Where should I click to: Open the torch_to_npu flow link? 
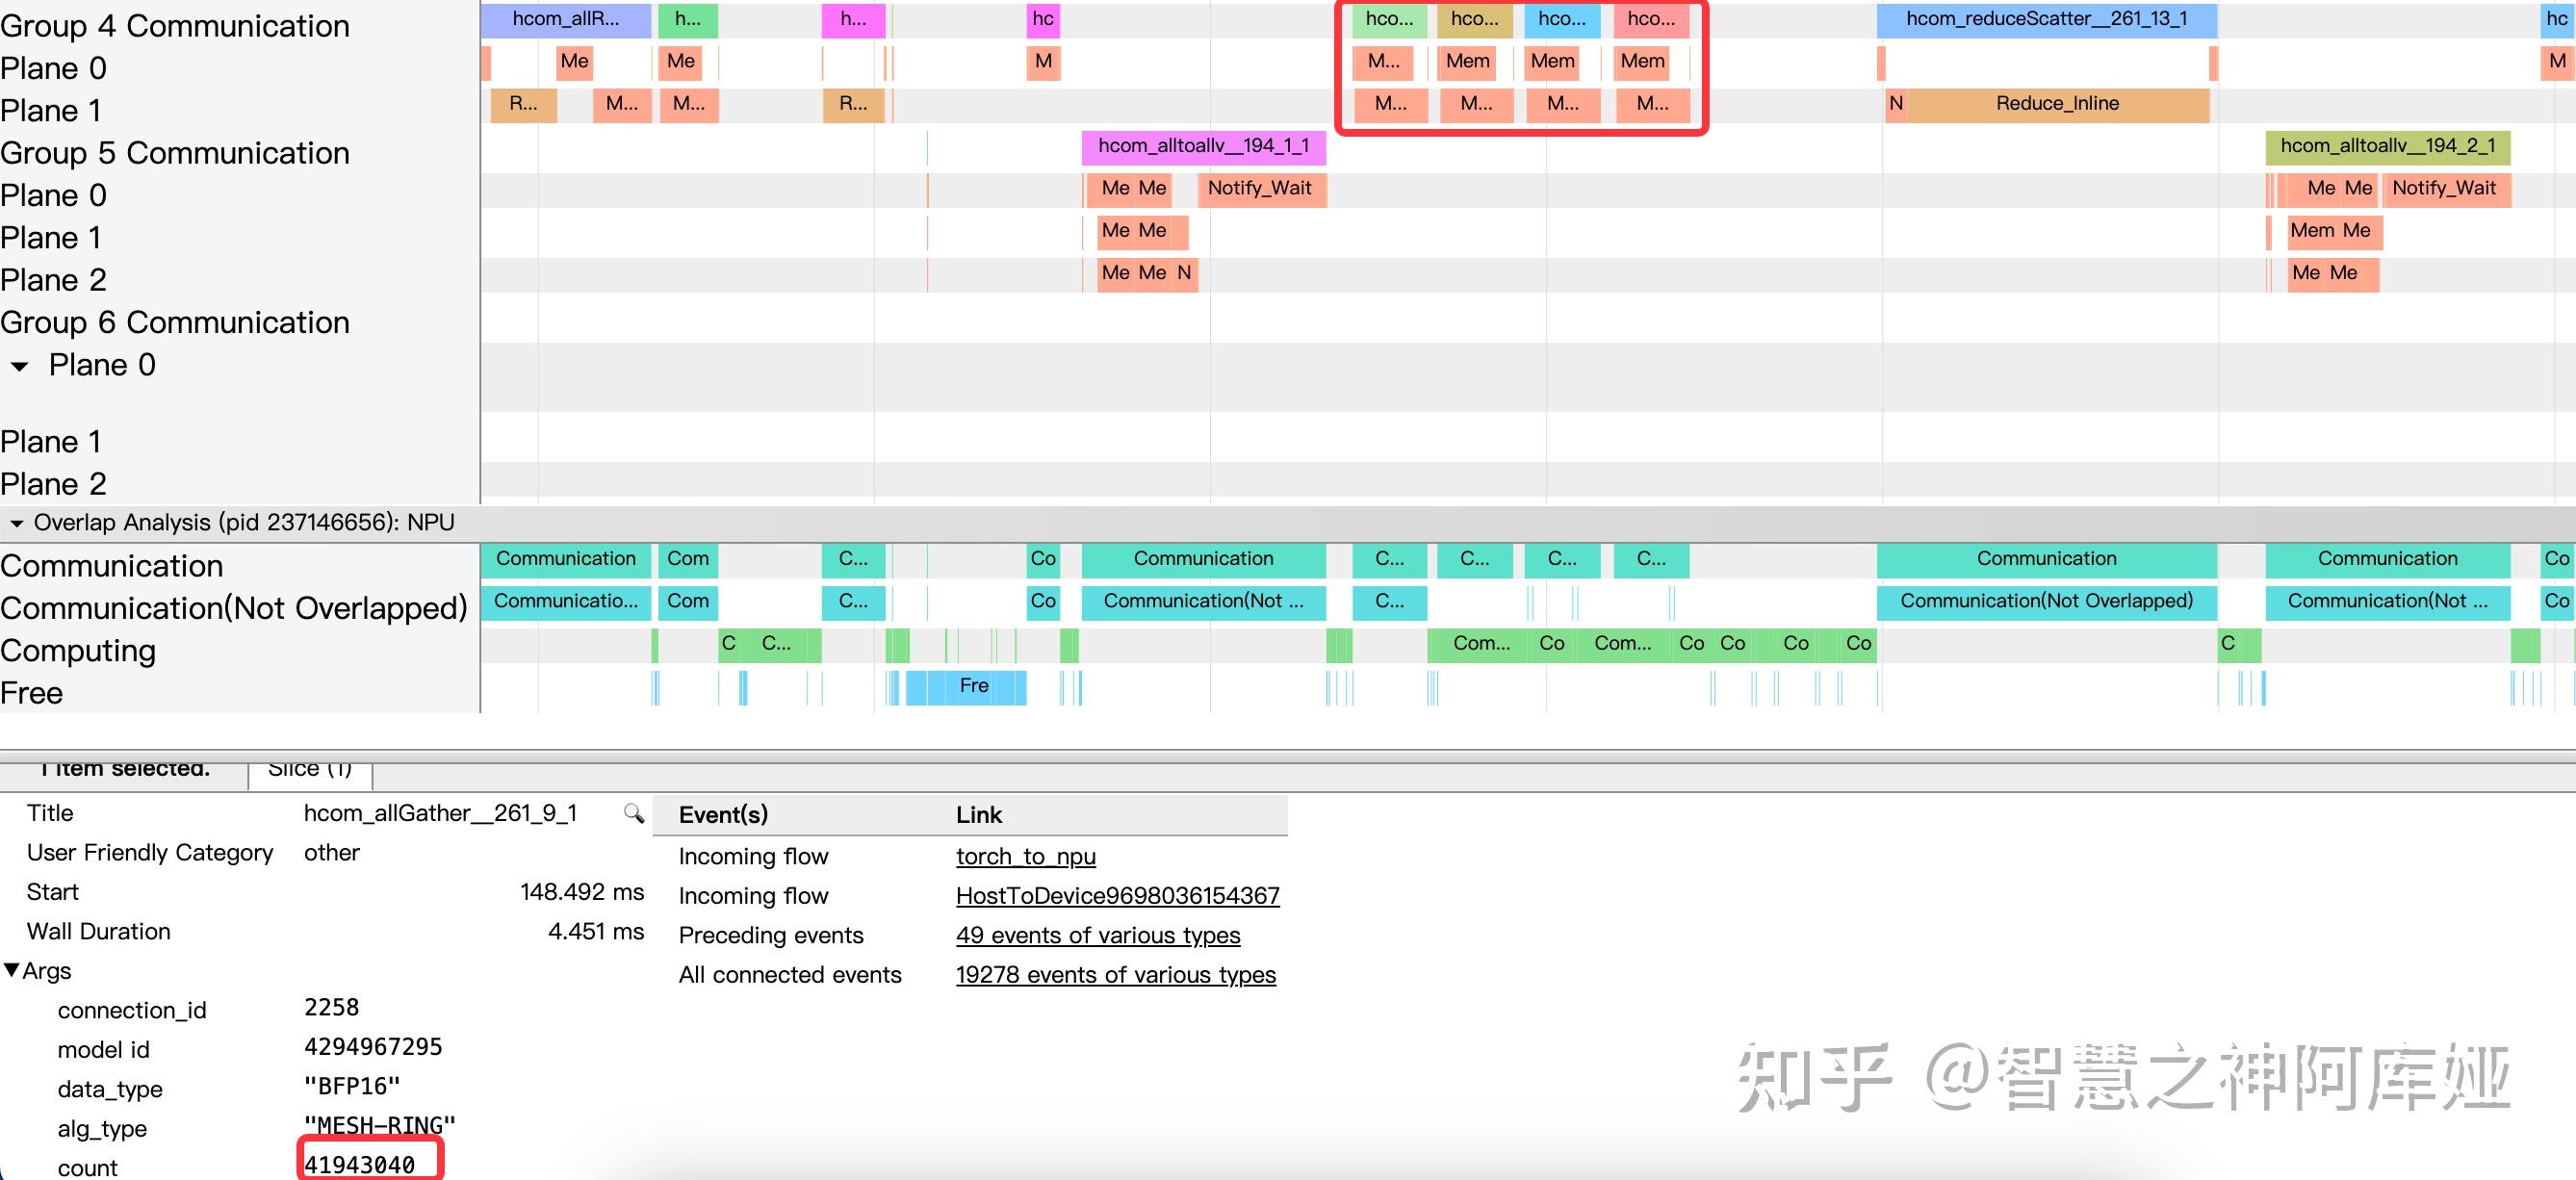coord(1025,856)
